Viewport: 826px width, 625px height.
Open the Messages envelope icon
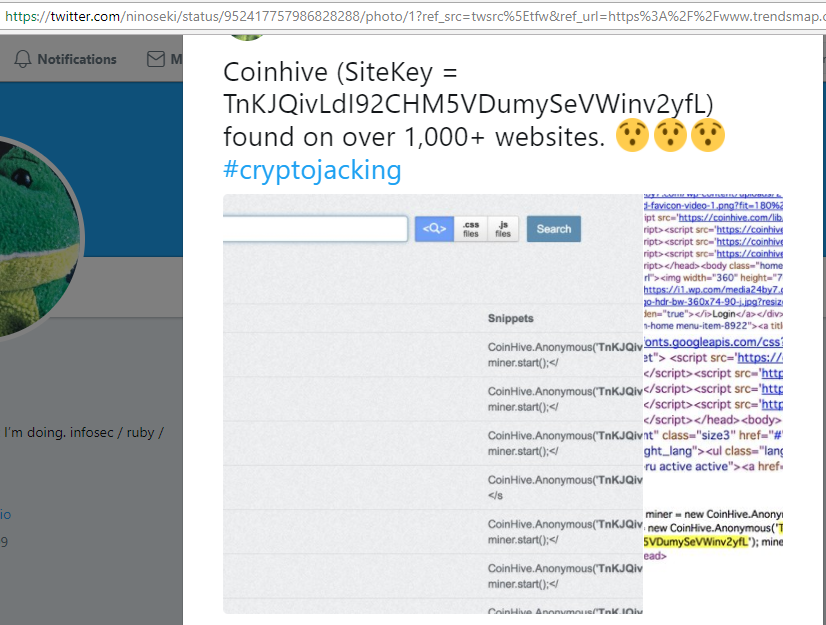[156, 59]
